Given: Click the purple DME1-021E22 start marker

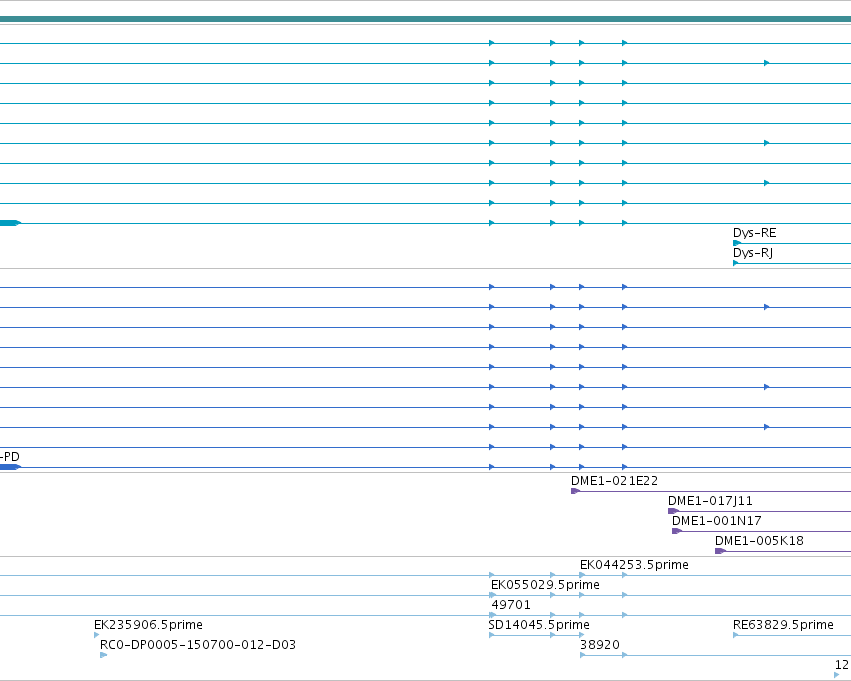Looking at the screenshot, I should 575,491.
